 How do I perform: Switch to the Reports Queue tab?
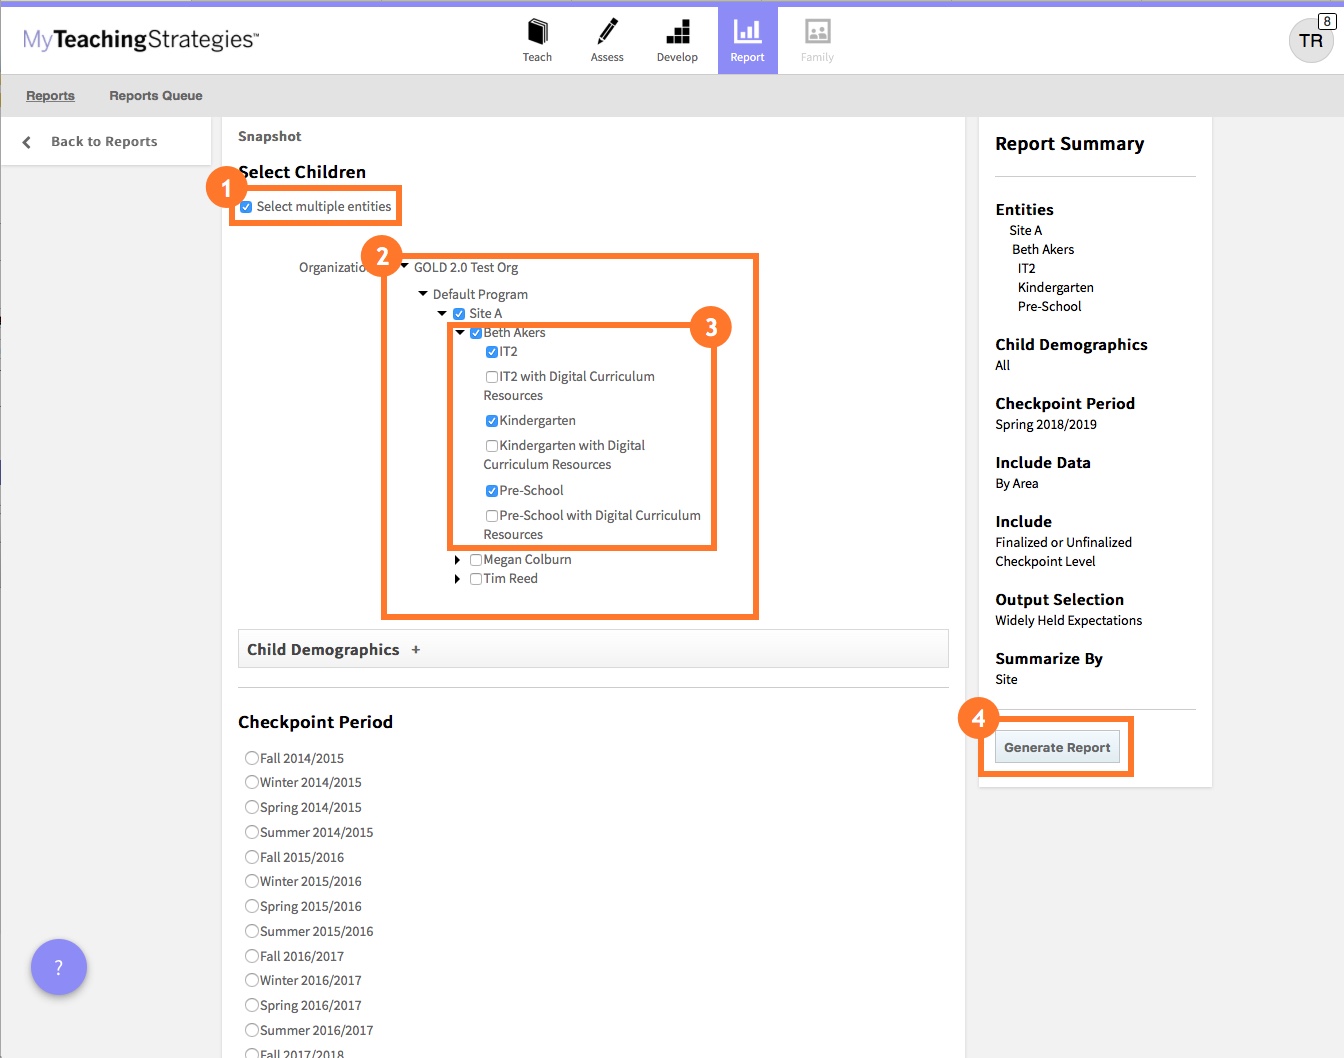tap(155, 95)
